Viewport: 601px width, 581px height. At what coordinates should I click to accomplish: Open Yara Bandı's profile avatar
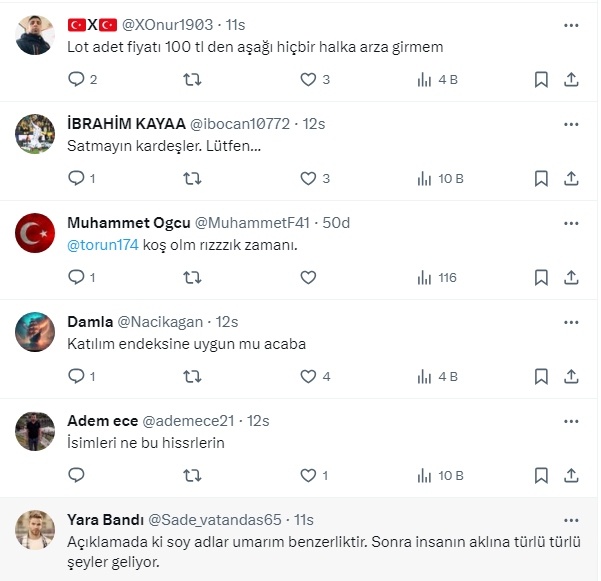(x=35, y=531)
